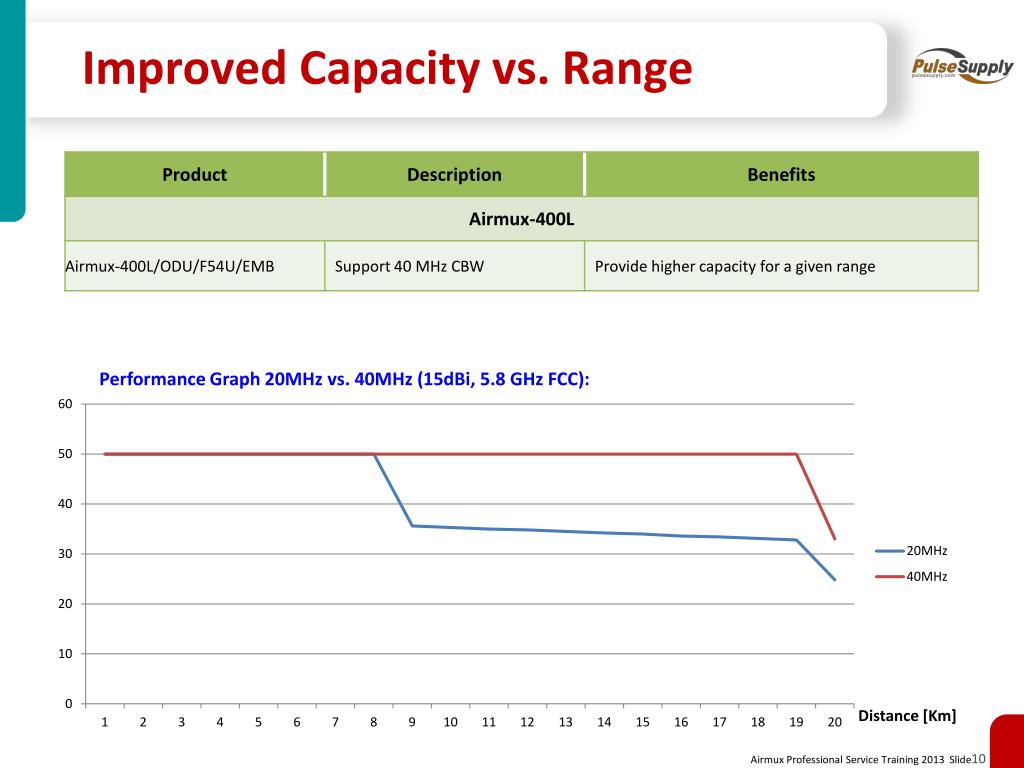
Task: Click the y-axis value 40
Action: 65,504
